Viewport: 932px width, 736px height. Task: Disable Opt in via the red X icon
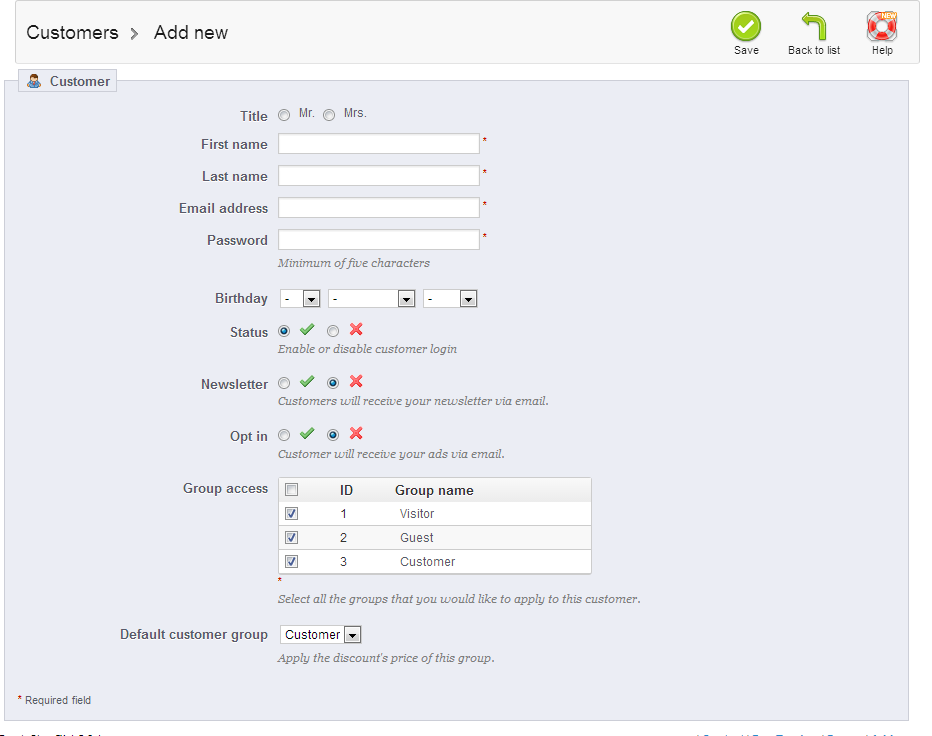tap(356, 433)
